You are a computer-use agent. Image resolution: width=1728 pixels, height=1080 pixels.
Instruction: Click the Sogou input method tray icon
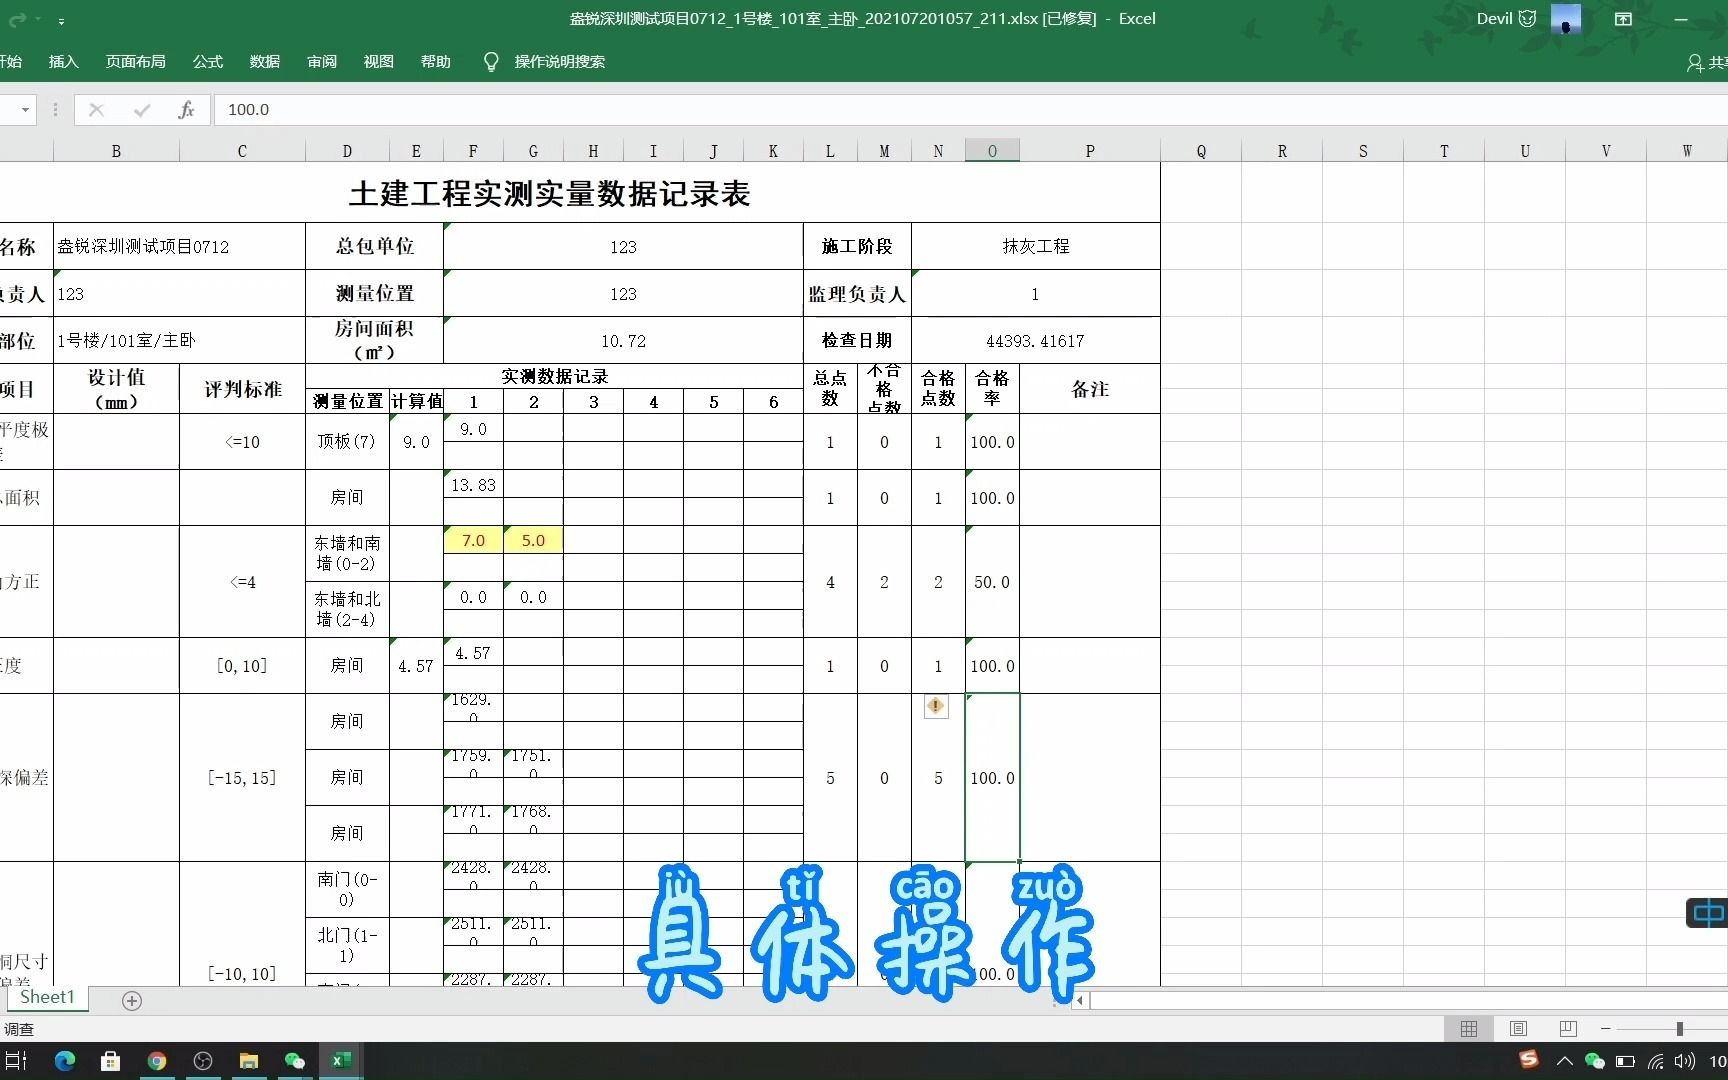coord(1529,1059)
